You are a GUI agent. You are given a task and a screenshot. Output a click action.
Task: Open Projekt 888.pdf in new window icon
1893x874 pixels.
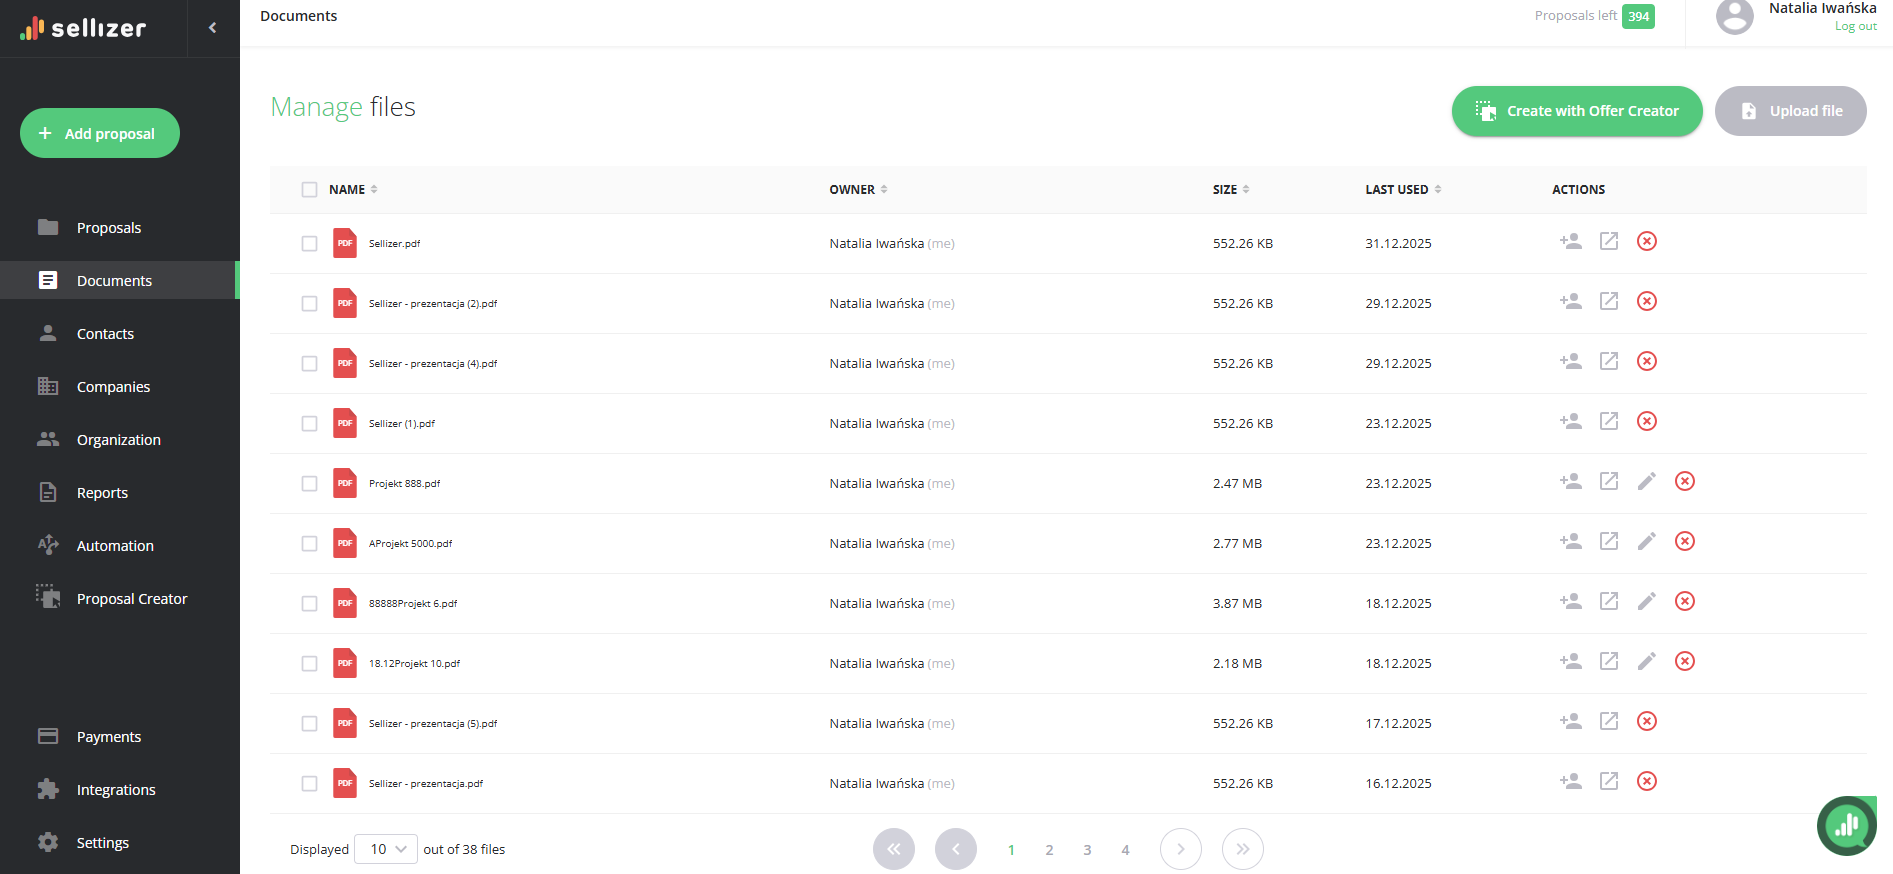point(1608,482)
